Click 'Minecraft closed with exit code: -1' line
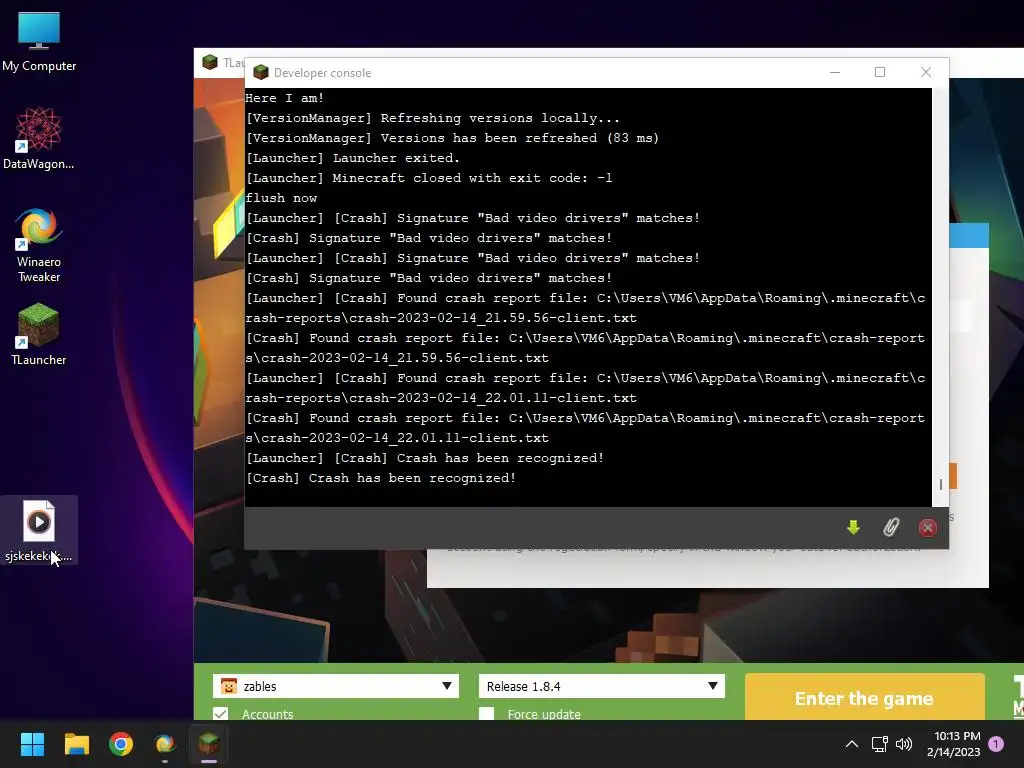The width and height of the screenshot is (1024, 768). click(429, 178)
